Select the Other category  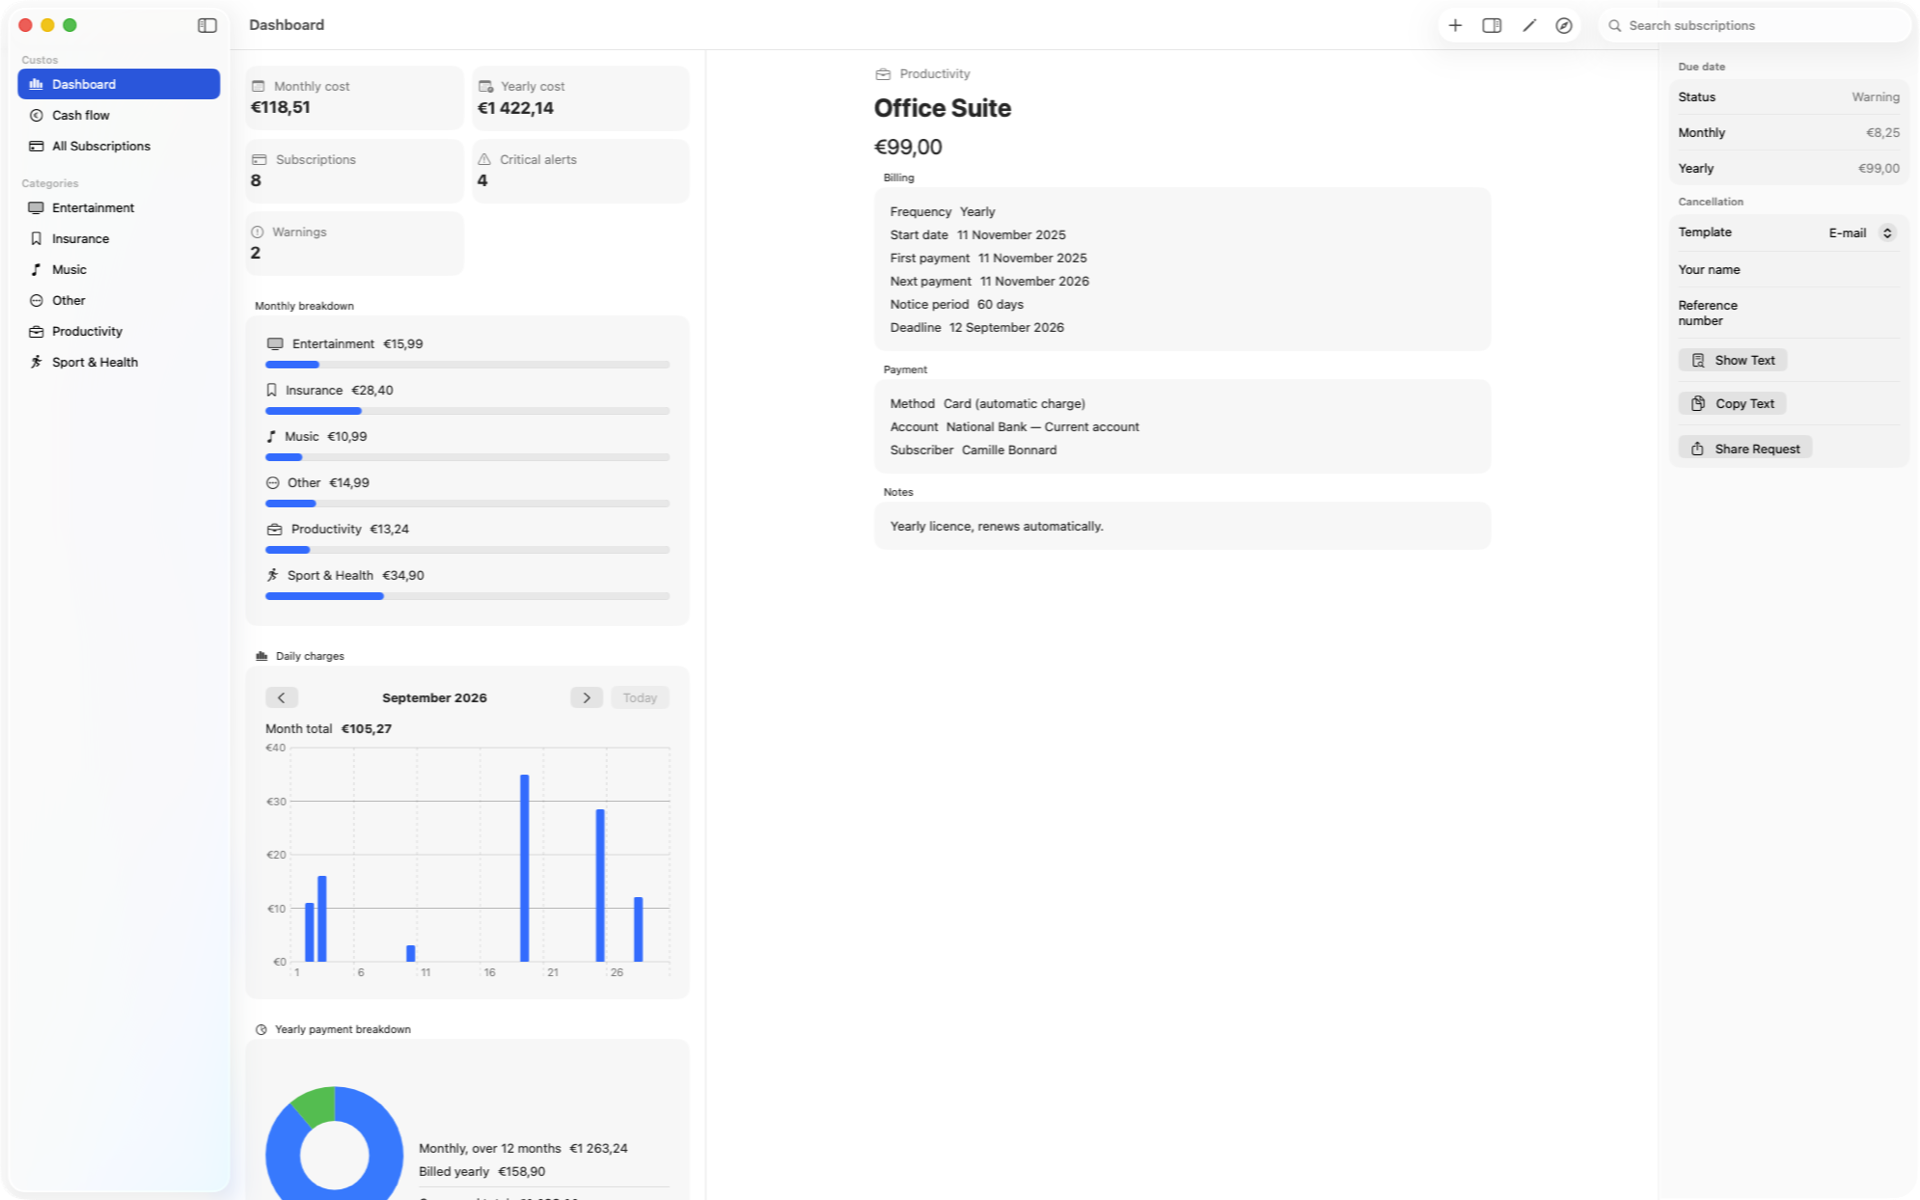tap(119, 300)
